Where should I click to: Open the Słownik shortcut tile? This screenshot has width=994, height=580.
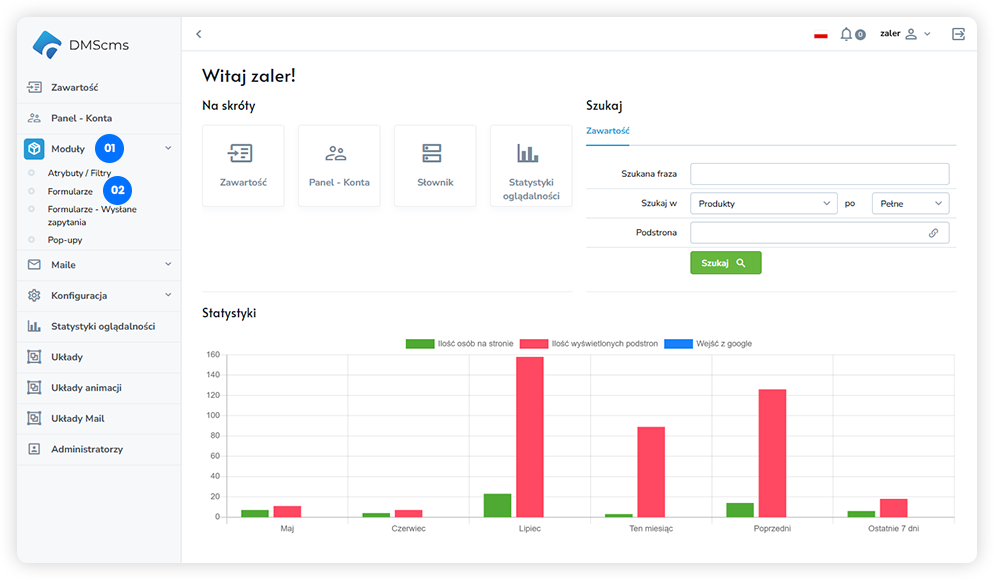[435, 166]
